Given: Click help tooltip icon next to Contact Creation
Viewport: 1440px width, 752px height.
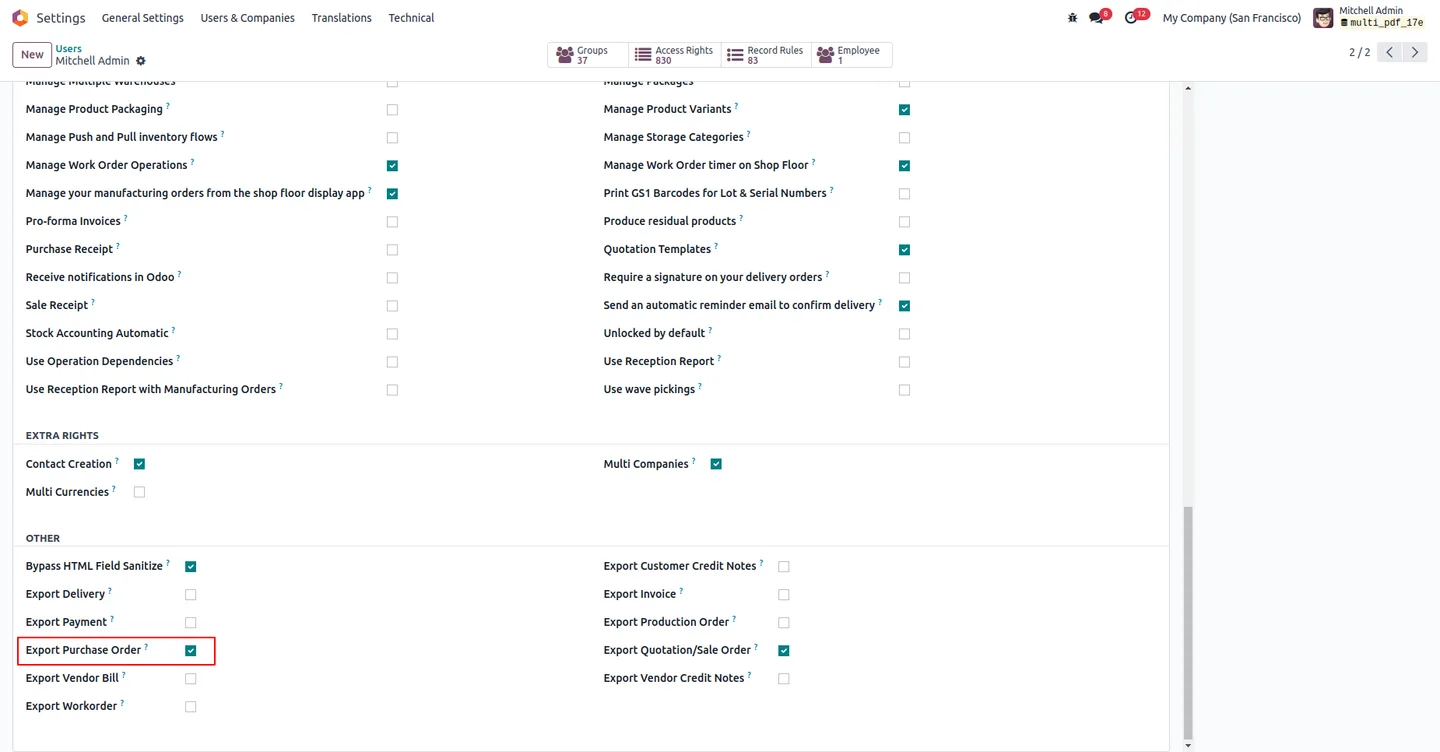Looking at the screenshot, I should [117, 461].
